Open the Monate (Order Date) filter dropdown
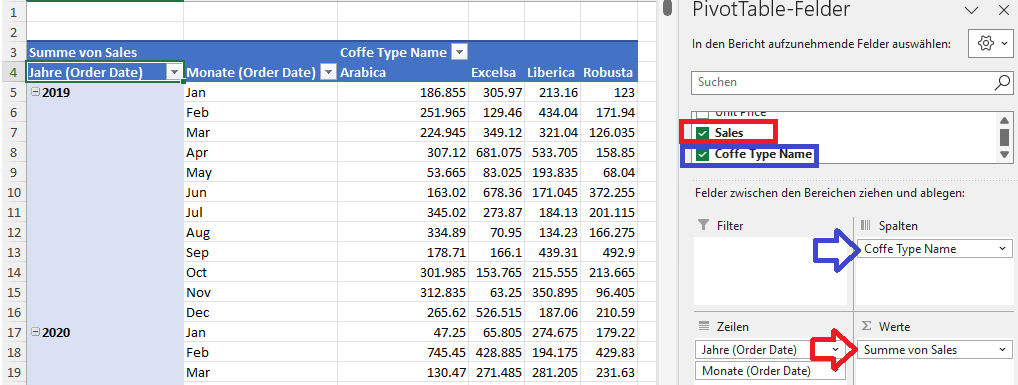This screenshot has height=385, width=1018. (329, 73)
